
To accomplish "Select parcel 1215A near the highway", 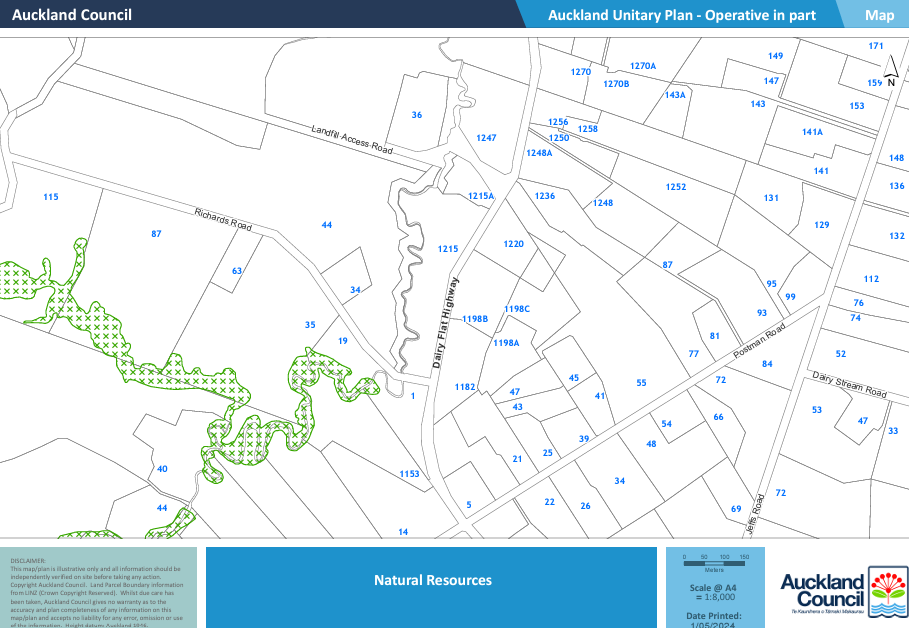I will click(481, 196).
